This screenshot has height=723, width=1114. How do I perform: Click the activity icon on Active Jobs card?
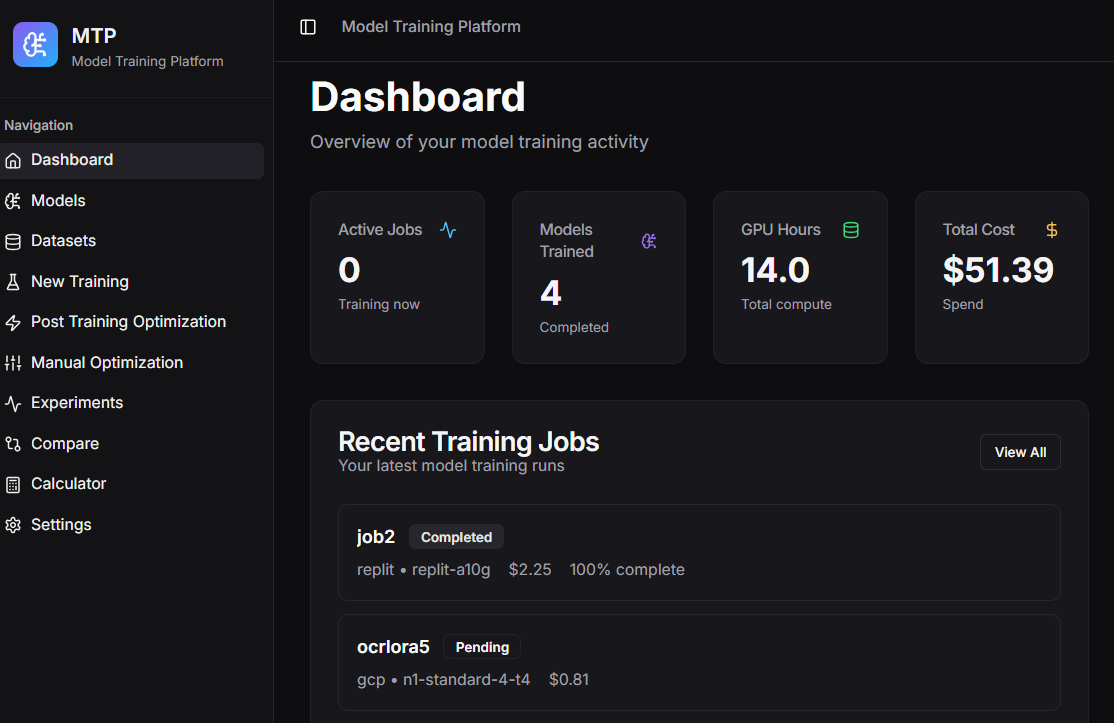tap(449, 229)
